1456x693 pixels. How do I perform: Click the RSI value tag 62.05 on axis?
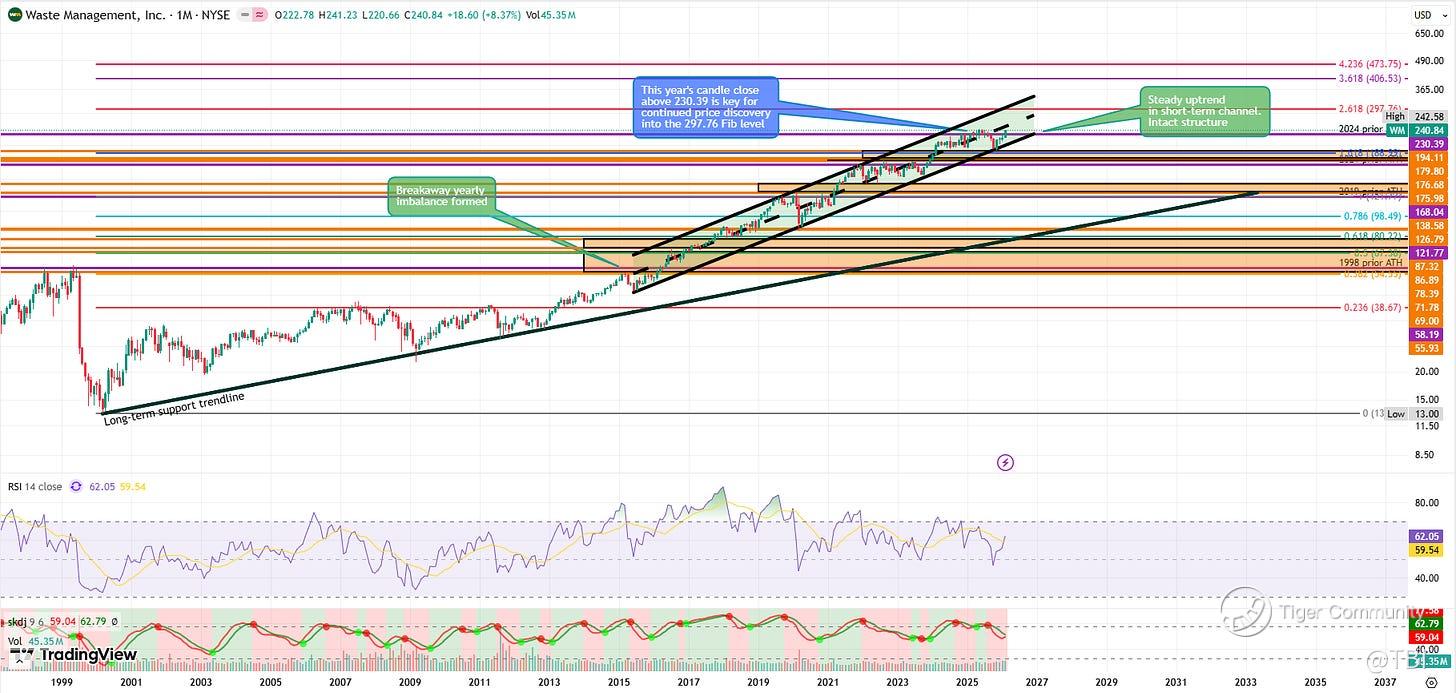pyautogui.click(x=1428, y=536)
